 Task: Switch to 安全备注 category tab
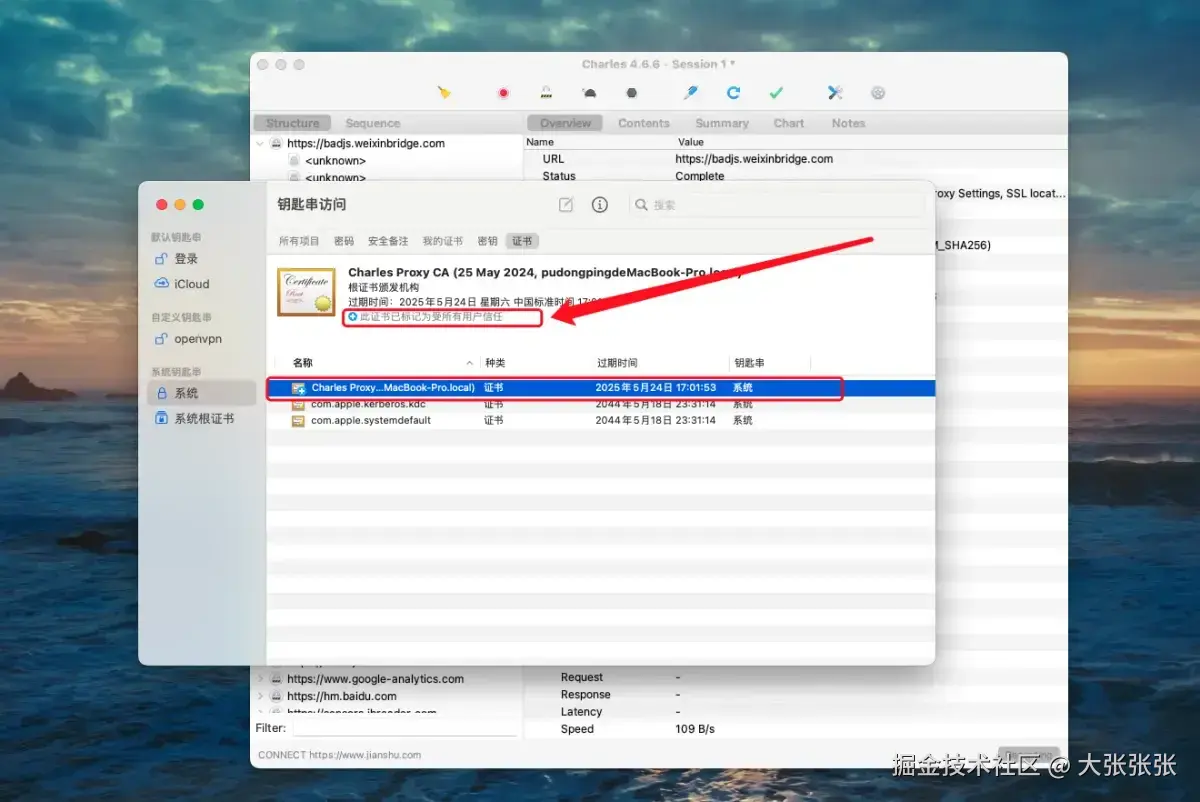[388, 241]
